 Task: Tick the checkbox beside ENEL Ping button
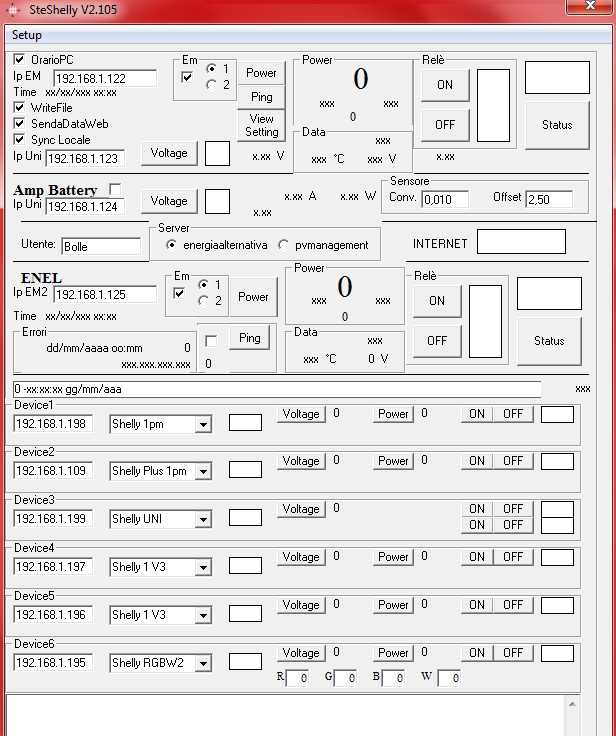pos(211,341)
